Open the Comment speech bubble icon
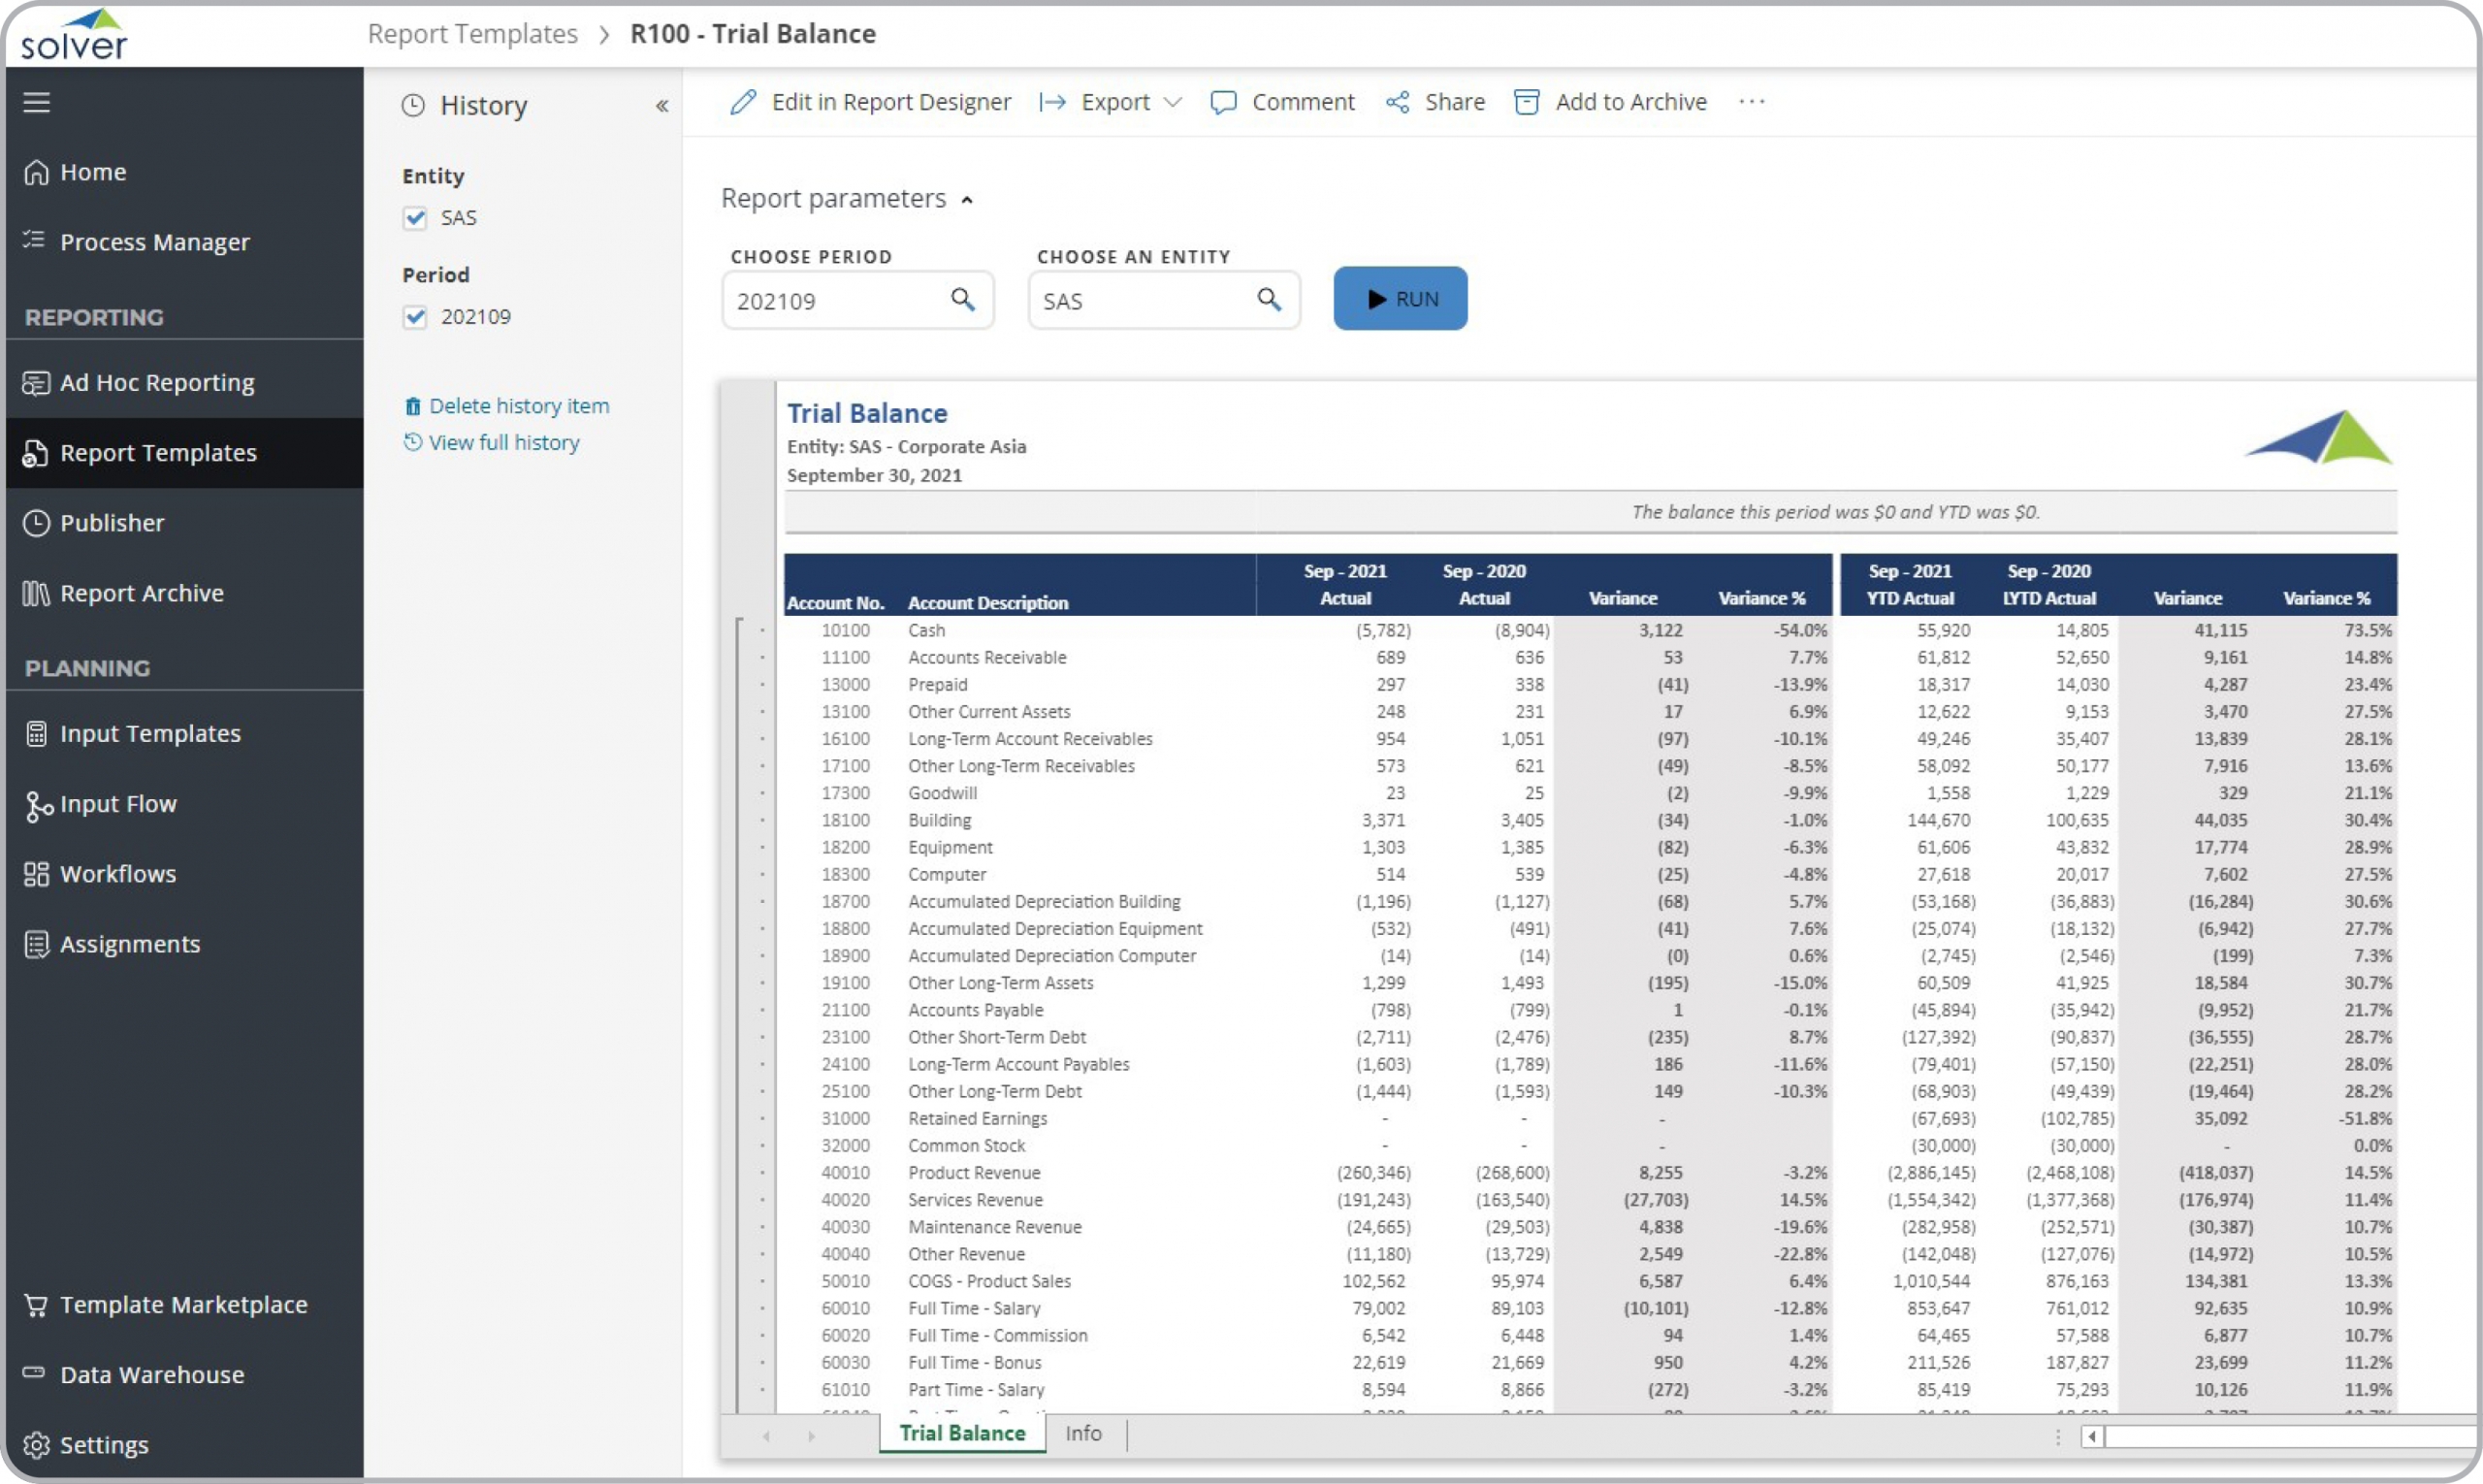The image size is (2483, 1484). point(1222,102)
